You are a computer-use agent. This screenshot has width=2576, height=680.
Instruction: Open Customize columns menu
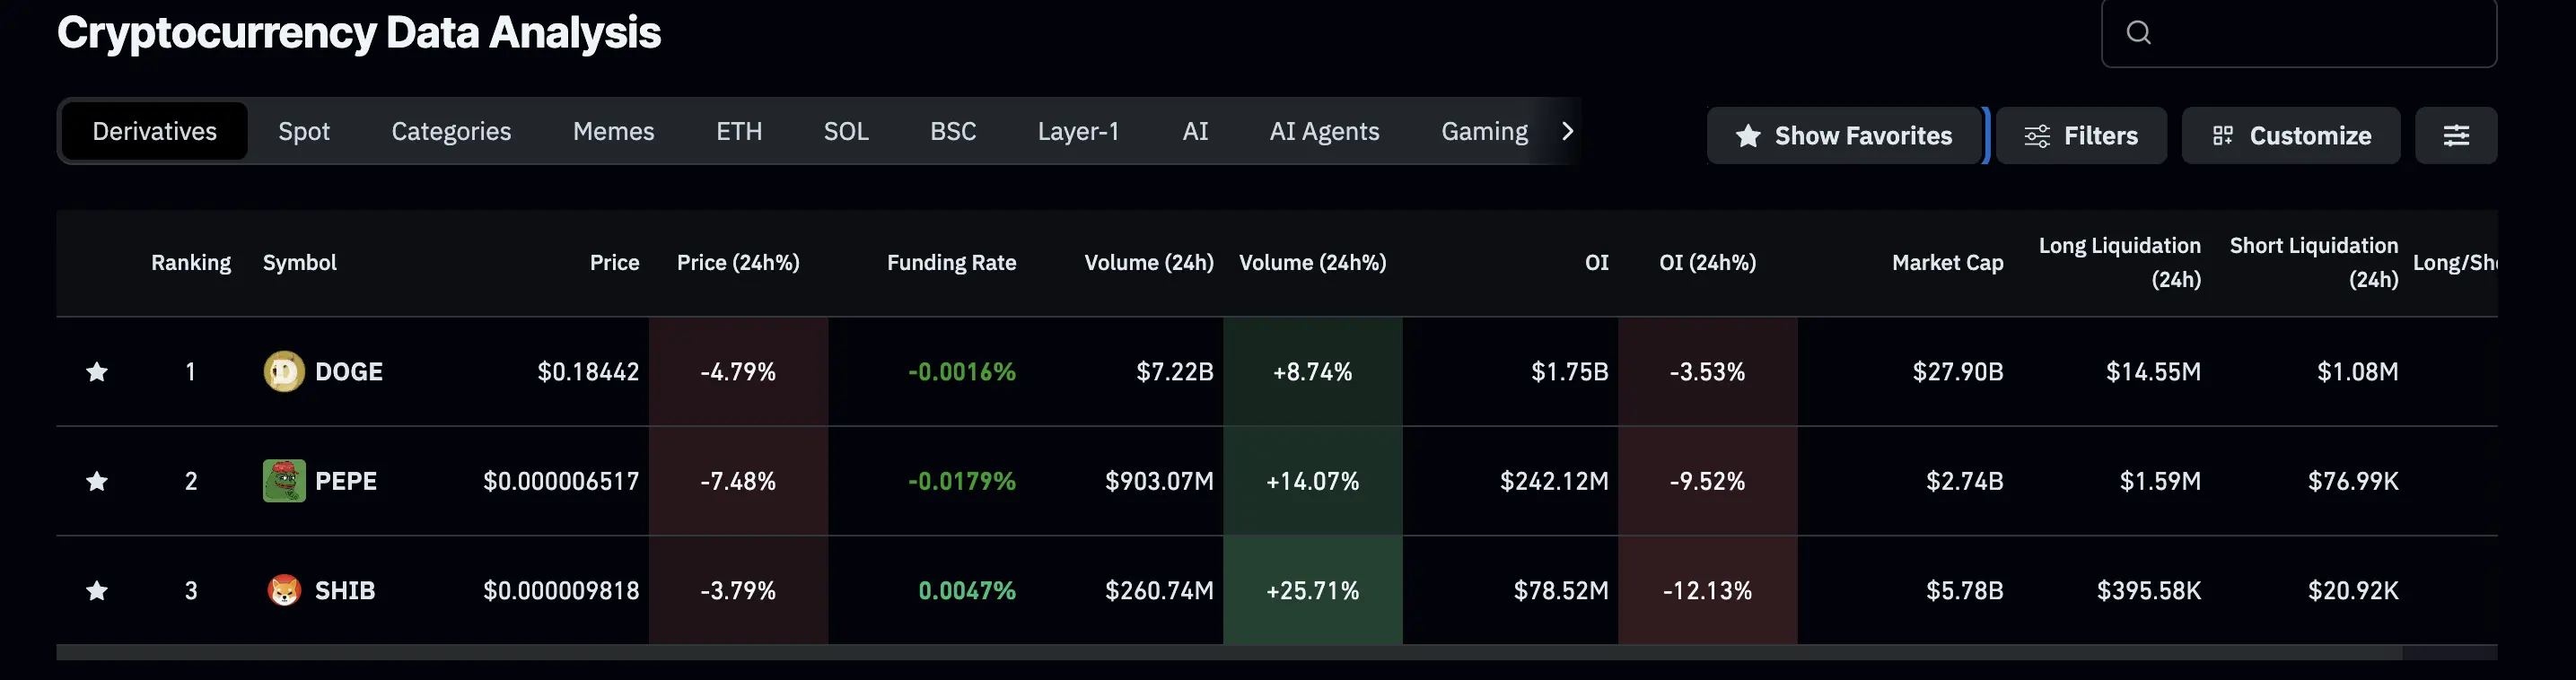2291,135
